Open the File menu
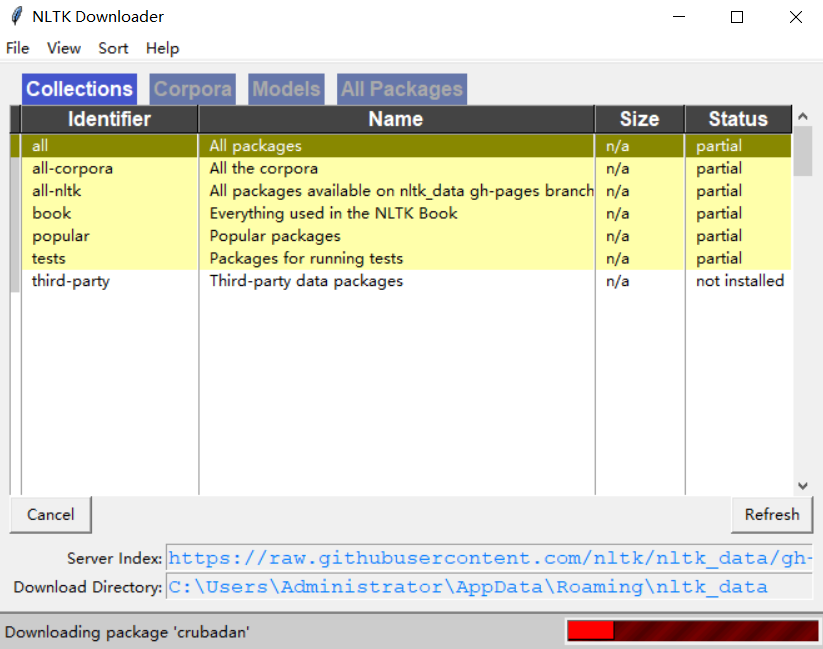This screenshot has width=823, height=649. point(18,48)
